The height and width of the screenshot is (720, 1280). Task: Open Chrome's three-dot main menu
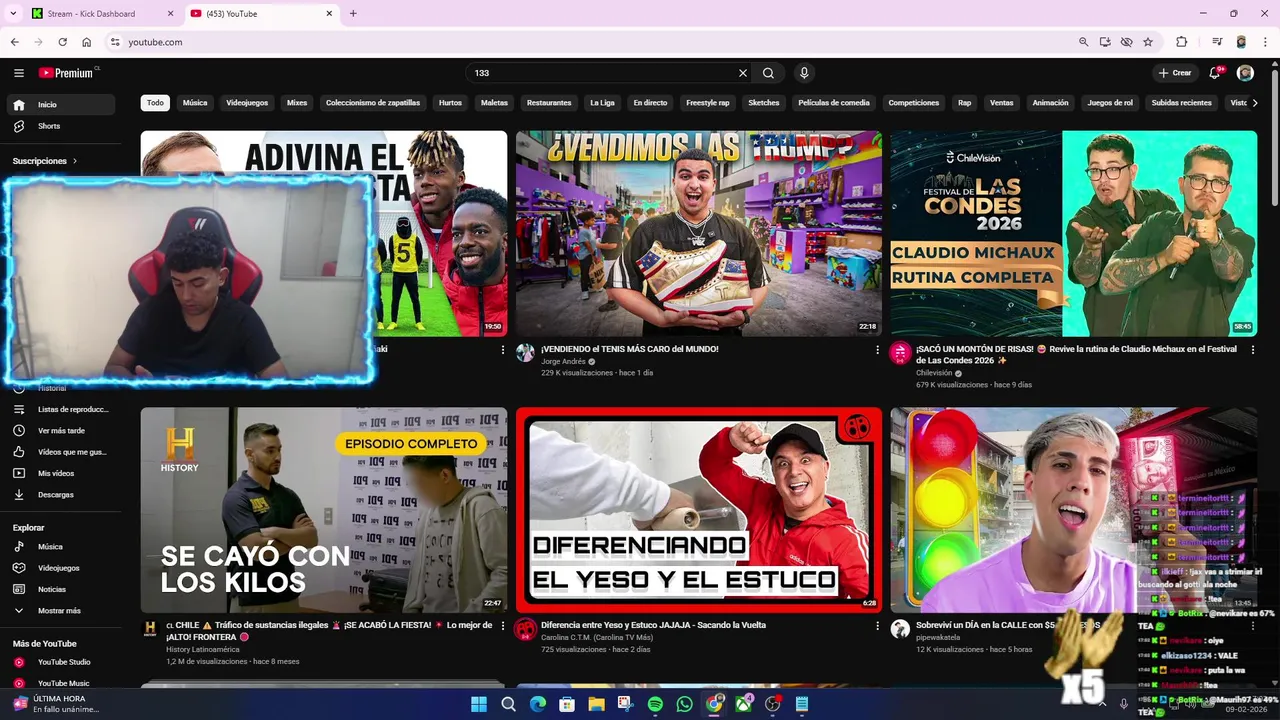(x=1265, y=42)
